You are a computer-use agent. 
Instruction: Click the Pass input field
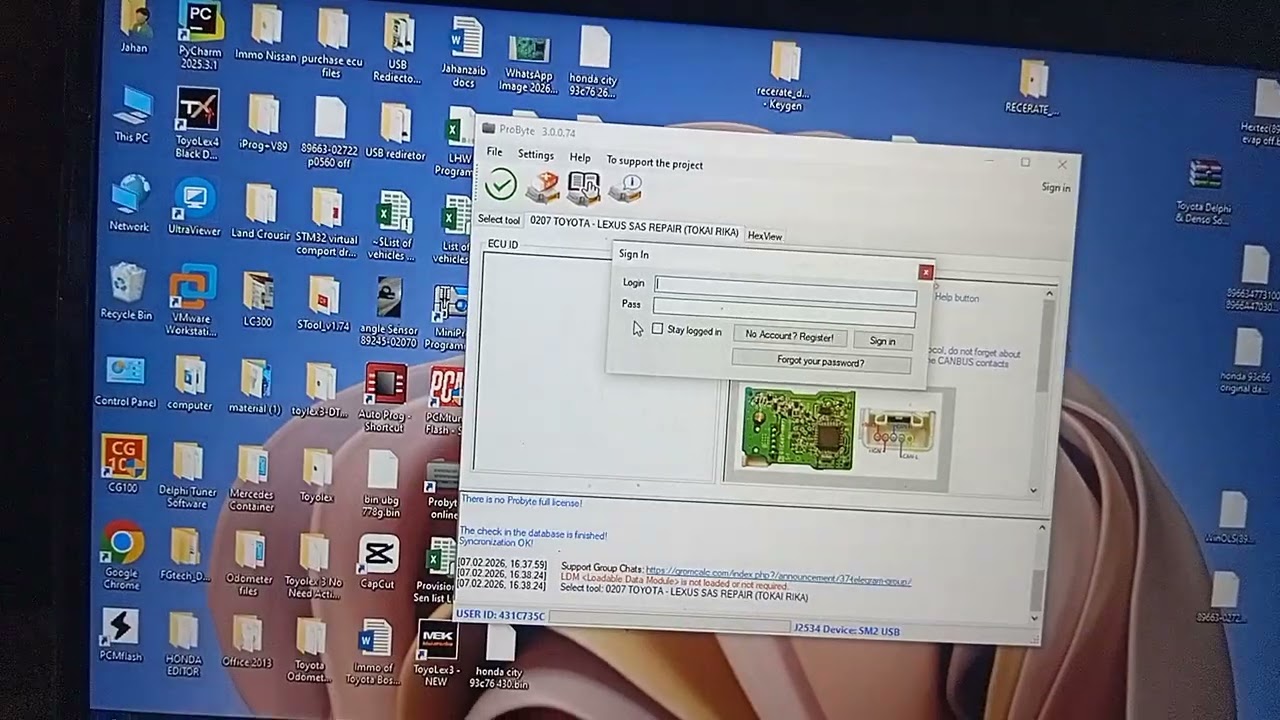(x=784, y=310)
